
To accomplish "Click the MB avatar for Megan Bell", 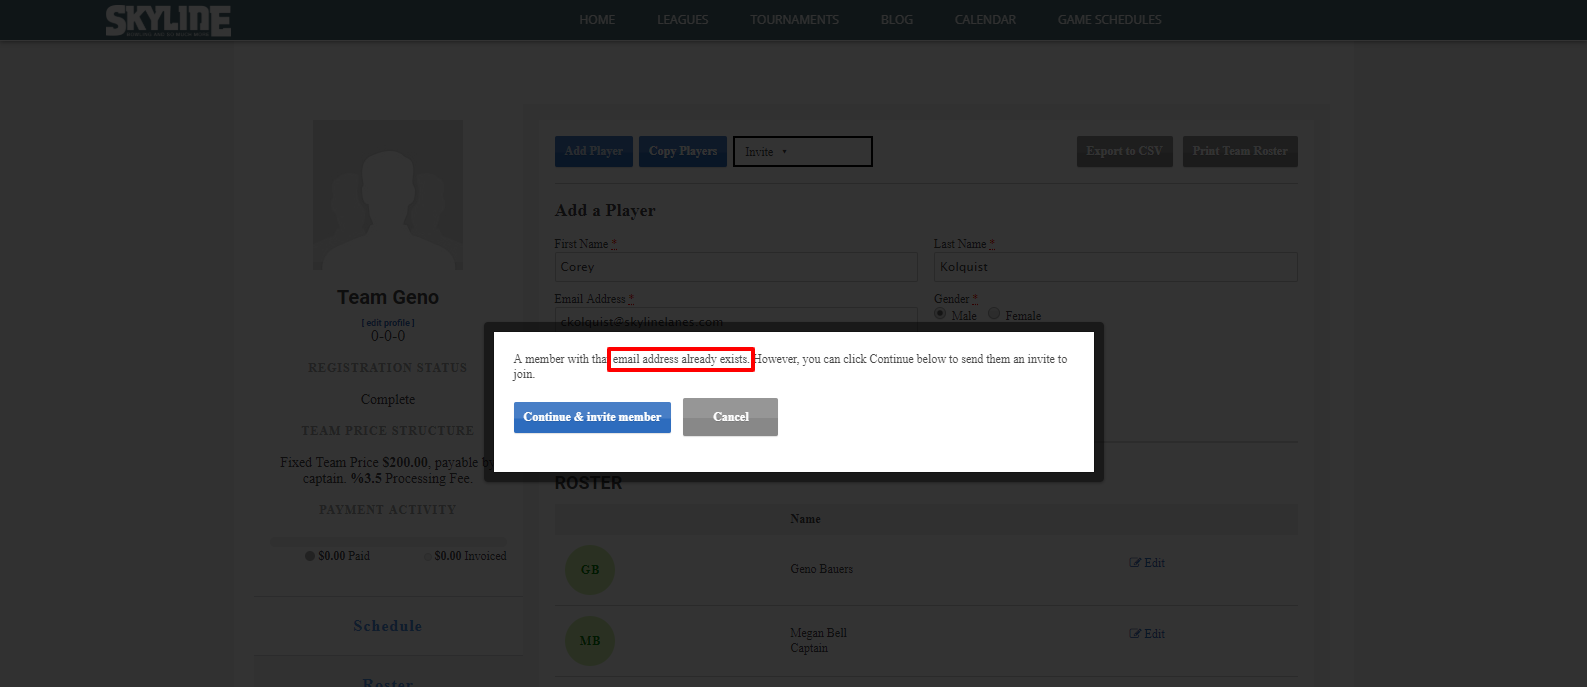I will [x=590, y=640].
